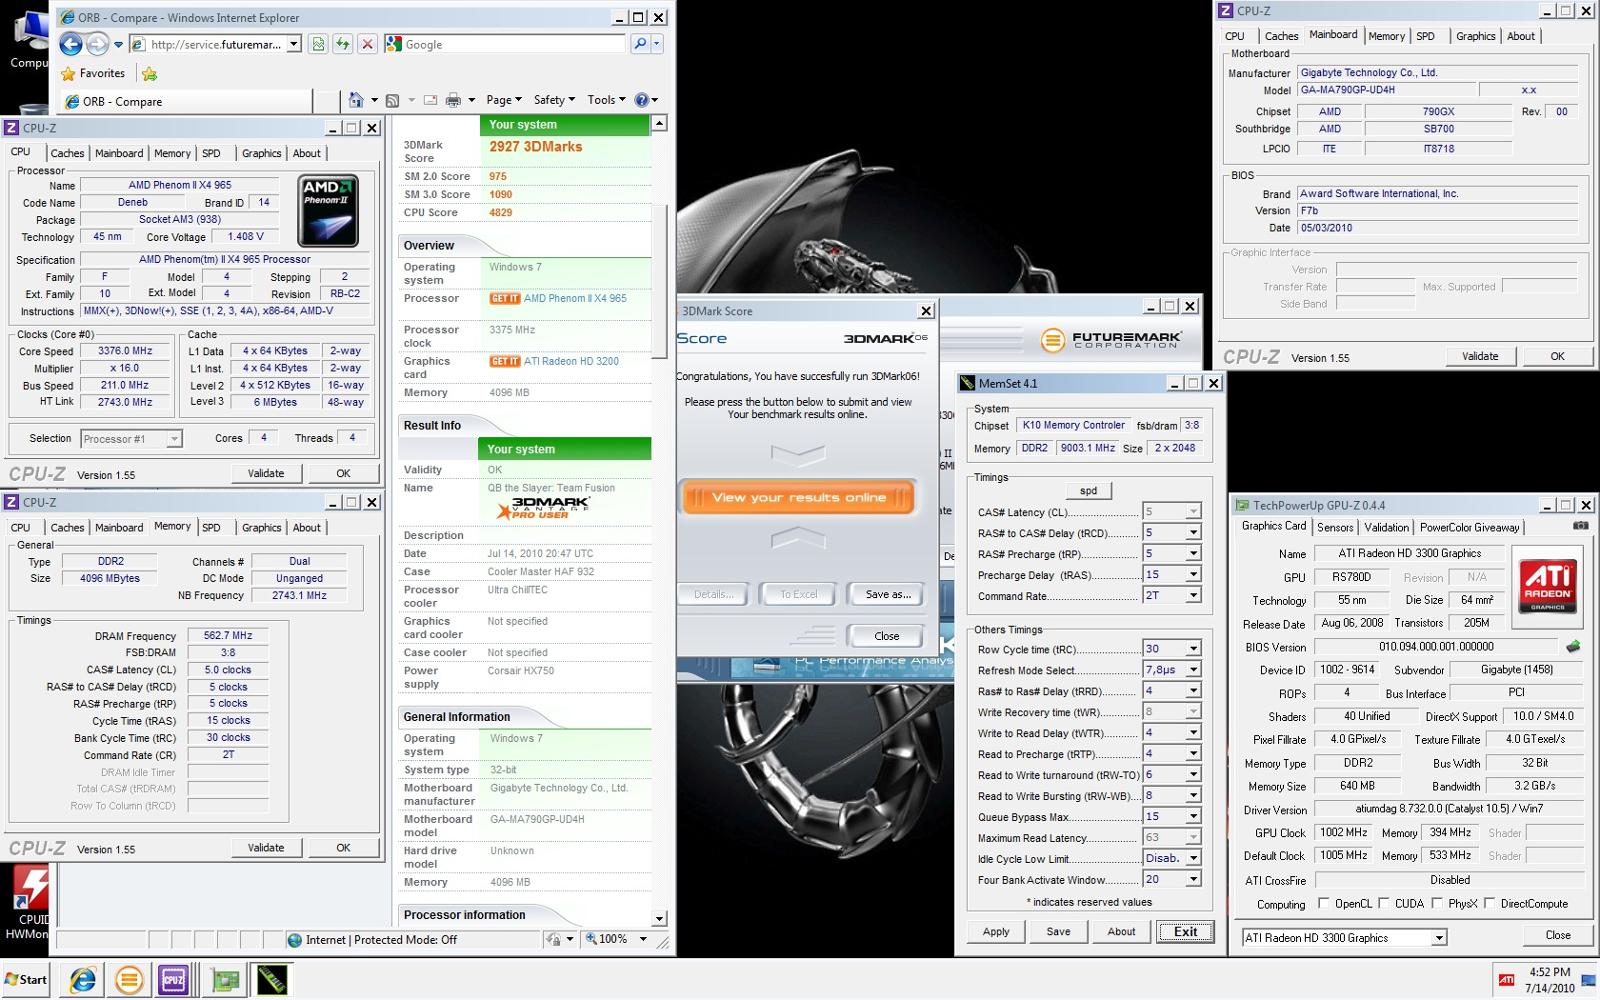Toggle the DirectCompute checkbox in GPU-Z

coord(1489,903)
